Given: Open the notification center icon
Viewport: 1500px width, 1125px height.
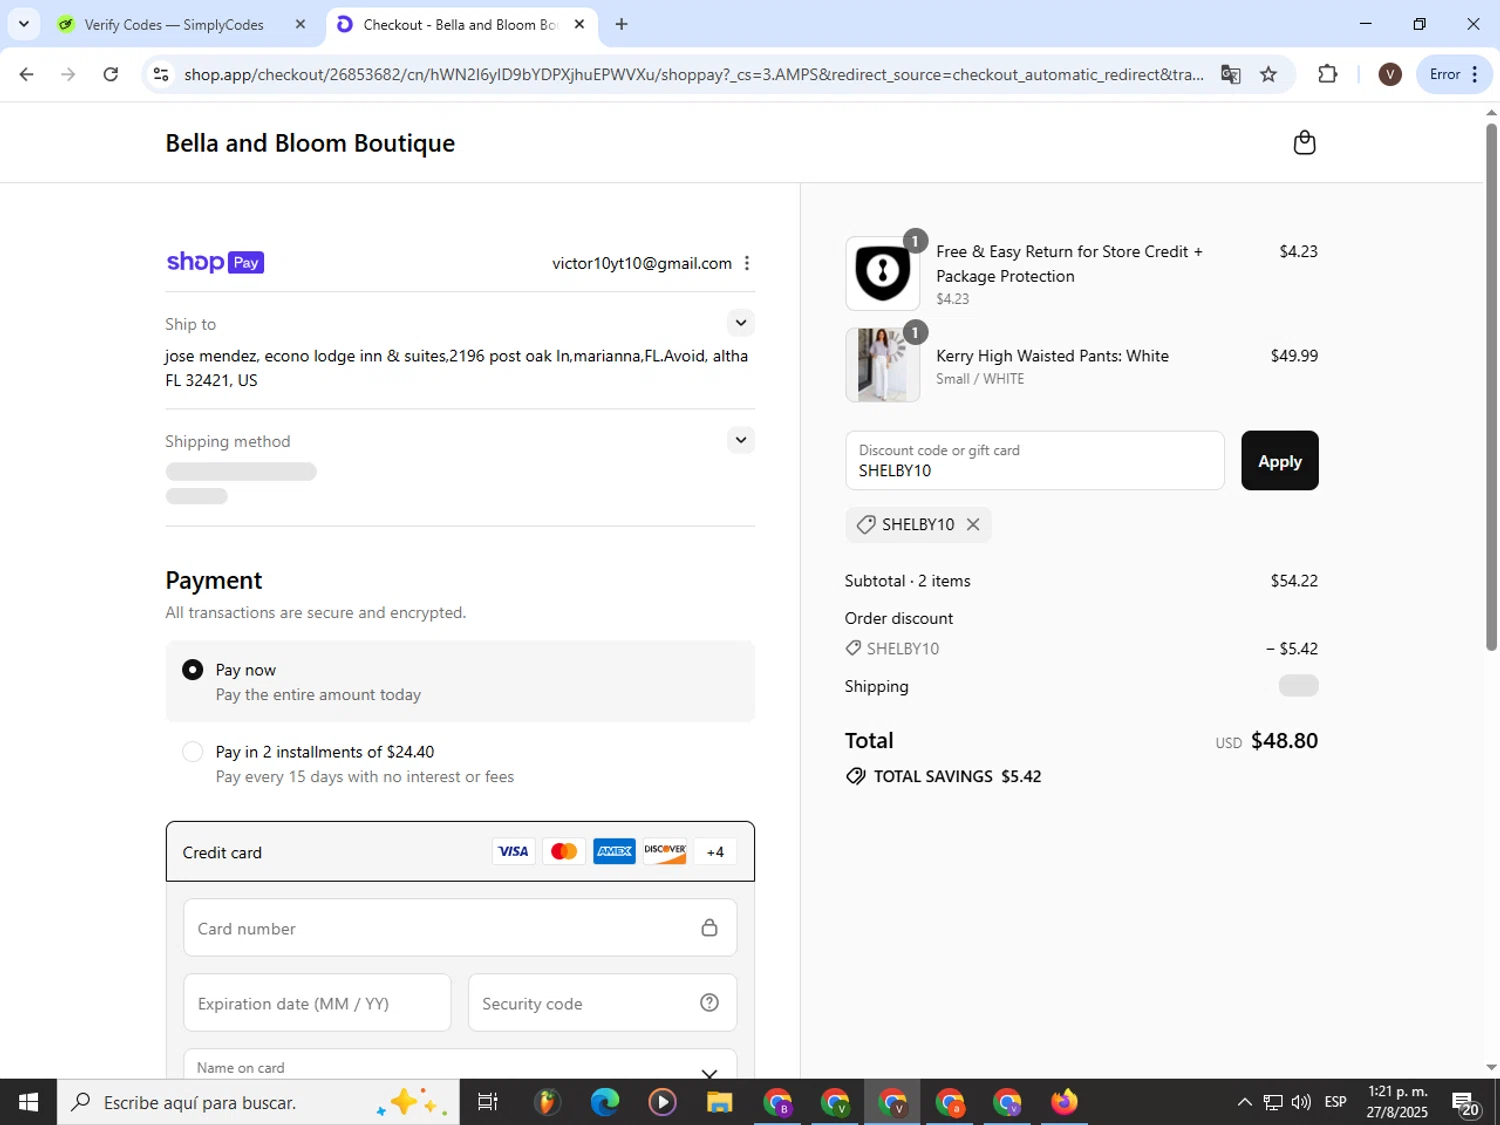Looking at the screenshot, I should coord(1466,1103).
